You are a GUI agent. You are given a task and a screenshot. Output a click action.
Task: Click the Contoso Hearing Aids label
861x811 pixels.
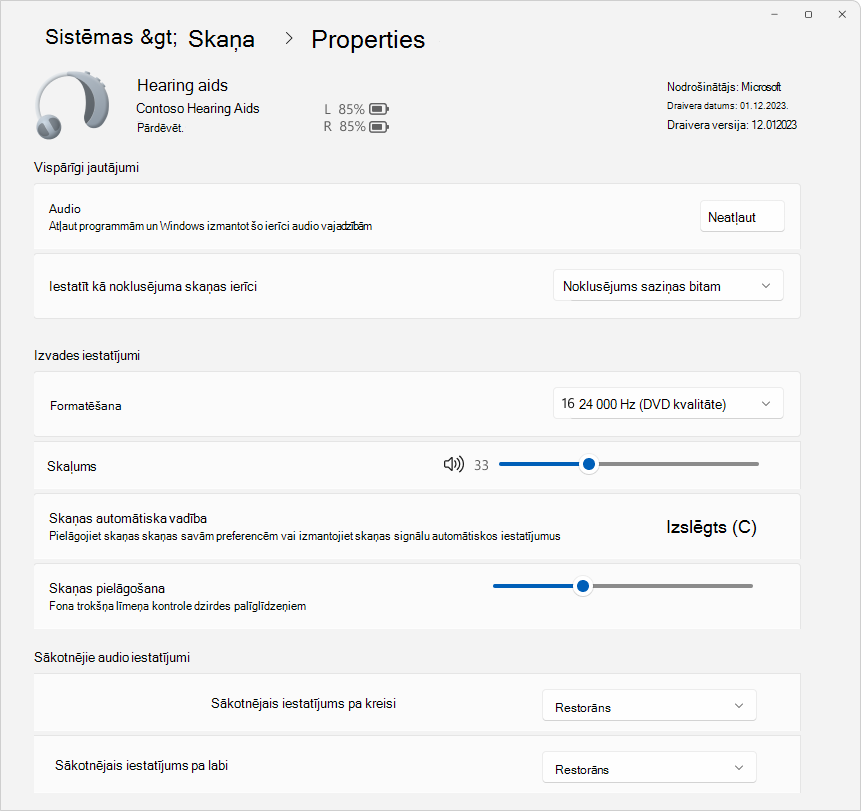198,109
